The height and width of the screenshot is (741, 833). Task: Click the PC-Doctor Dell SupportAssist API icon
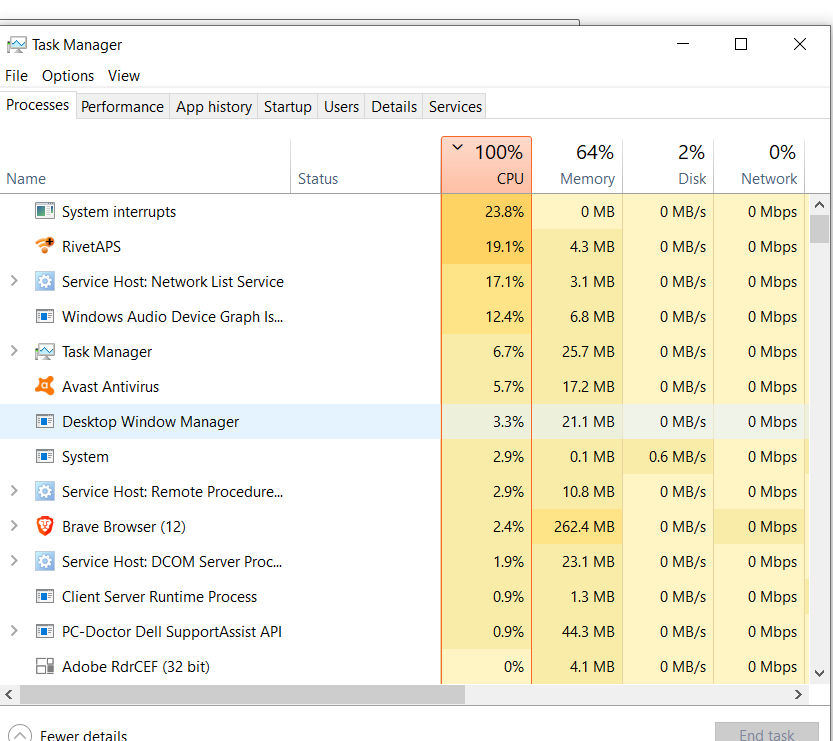[x=45, y=631]
